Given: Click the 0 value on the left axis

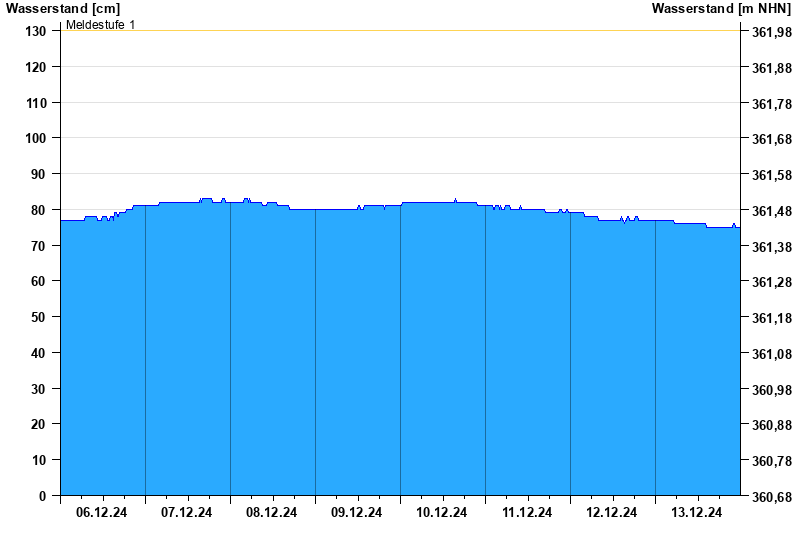Looking at the screenshot, I should (42, 496).
